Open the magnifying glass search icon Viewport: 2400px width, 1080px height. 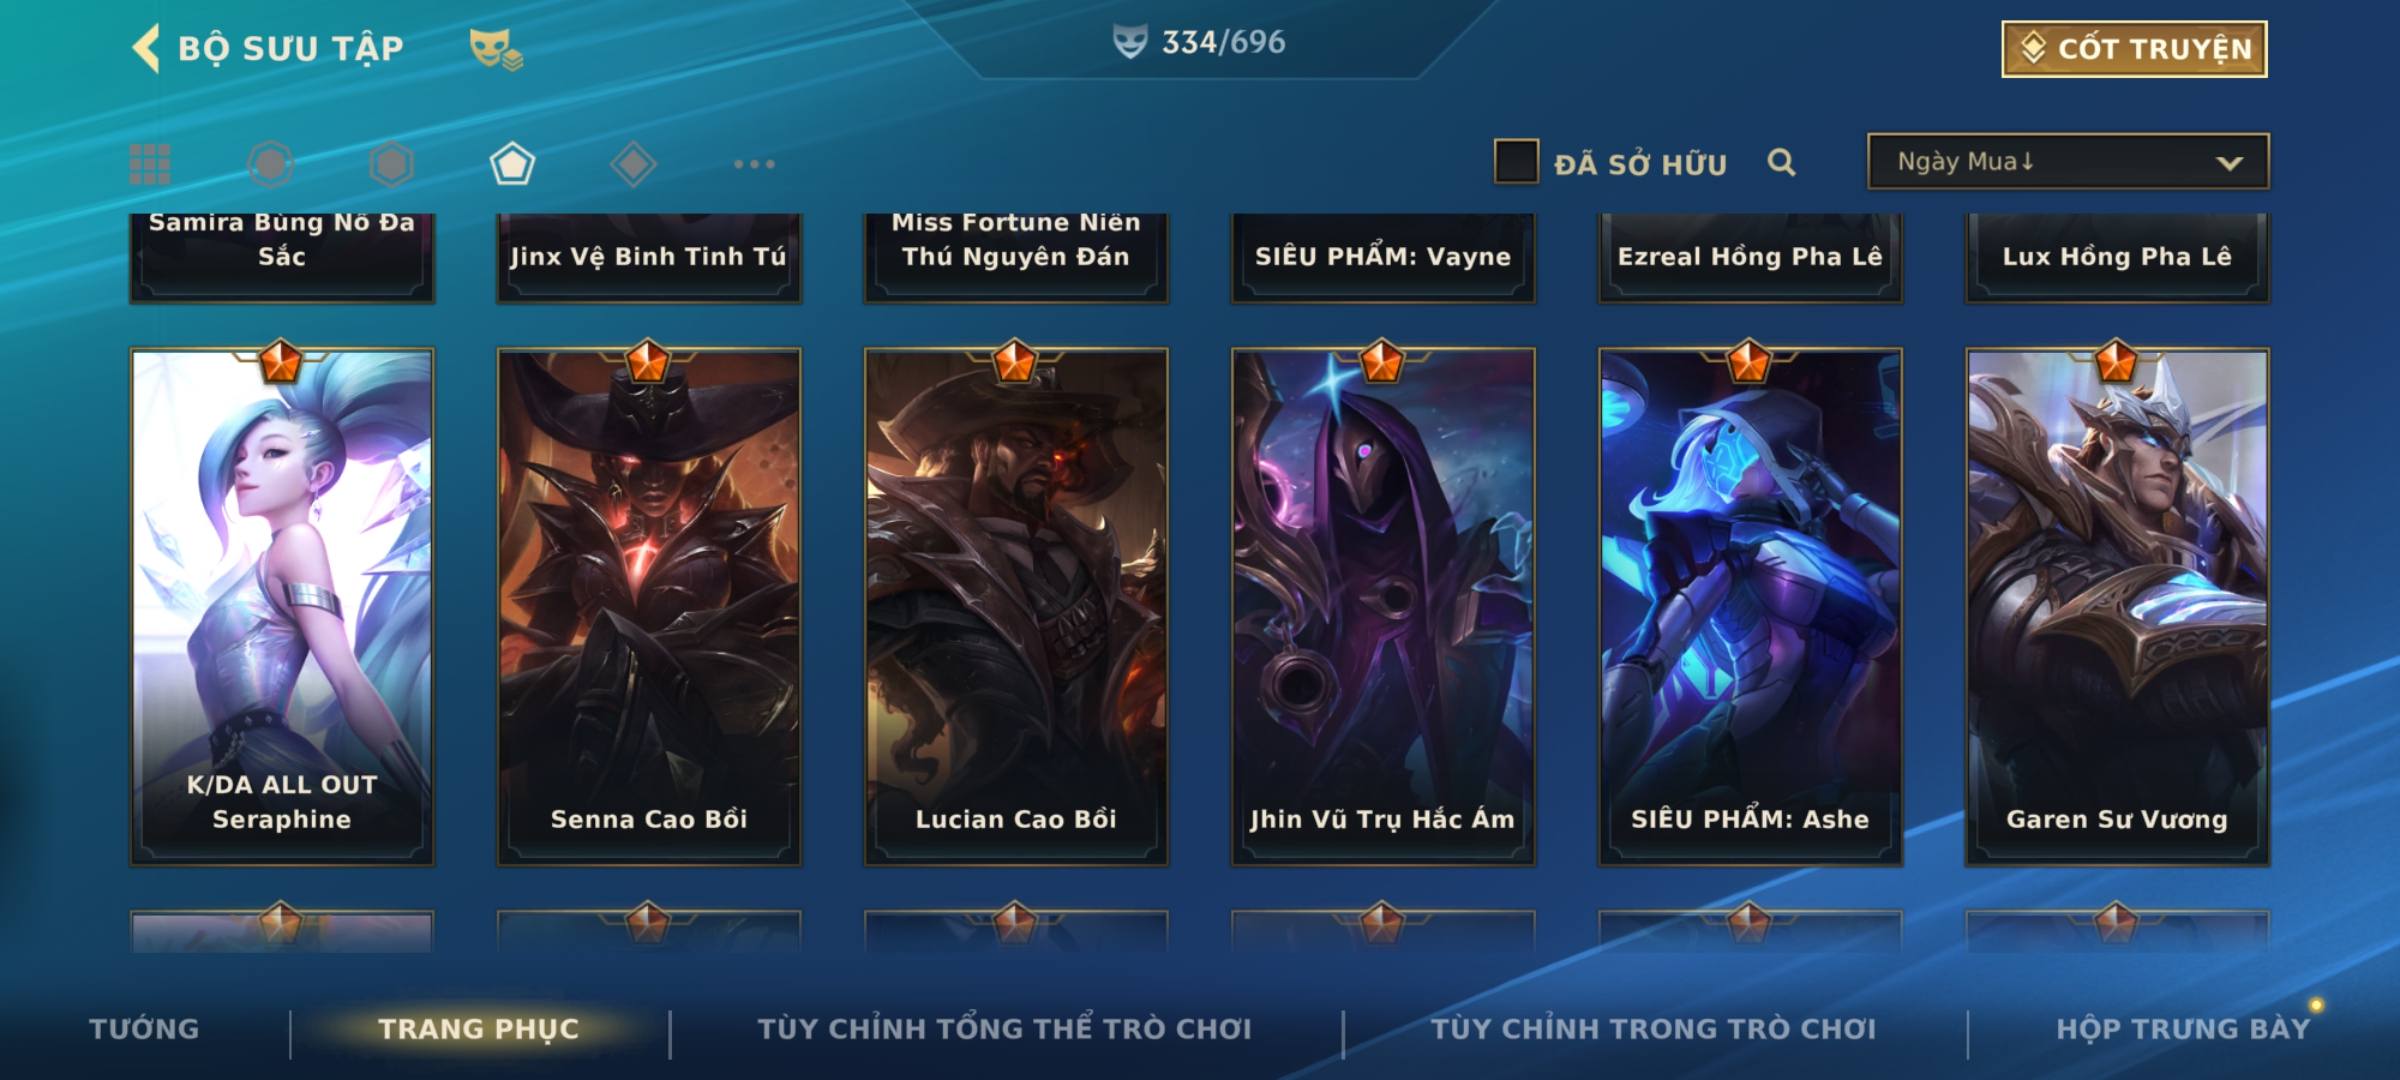pyautogui.click(x=1781, y=162)
